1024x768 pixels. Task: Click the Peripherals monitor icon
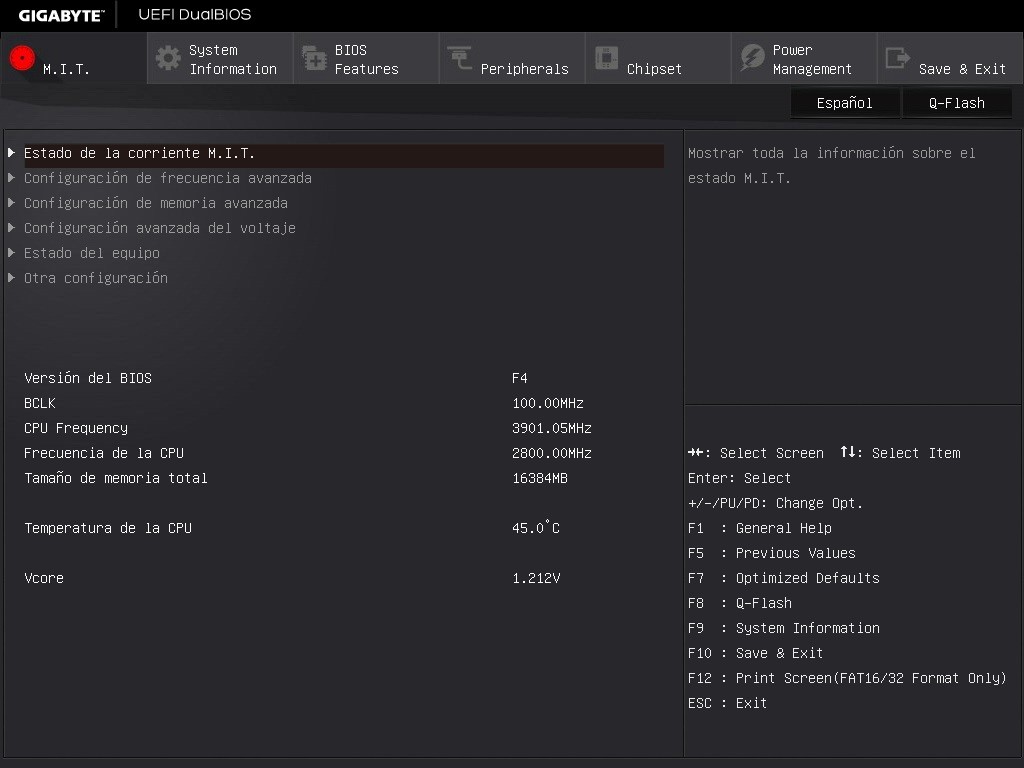coord(458,57)
